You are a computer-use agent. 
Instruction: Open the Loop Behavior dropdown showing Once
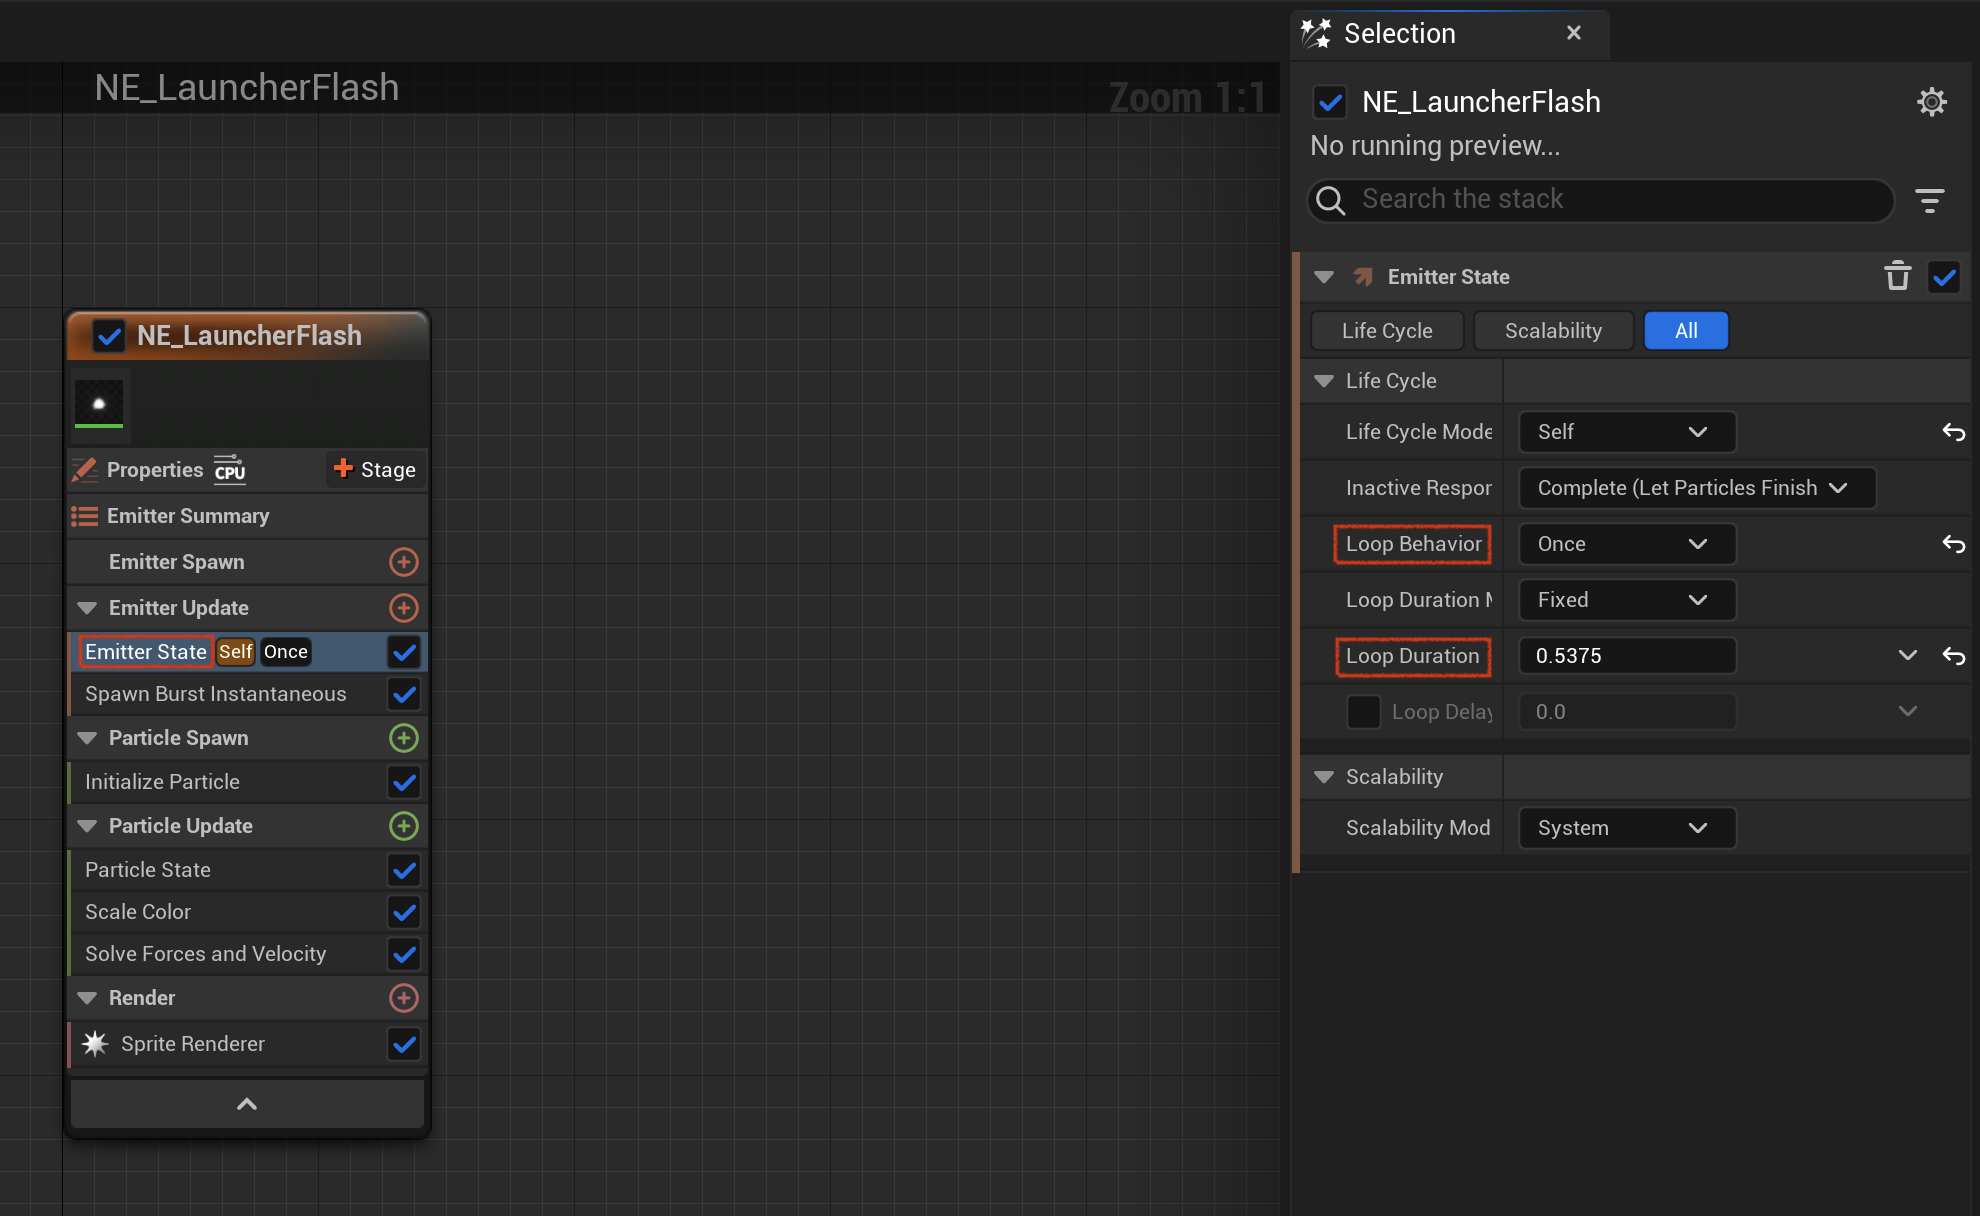click(x=1627, y=544)
